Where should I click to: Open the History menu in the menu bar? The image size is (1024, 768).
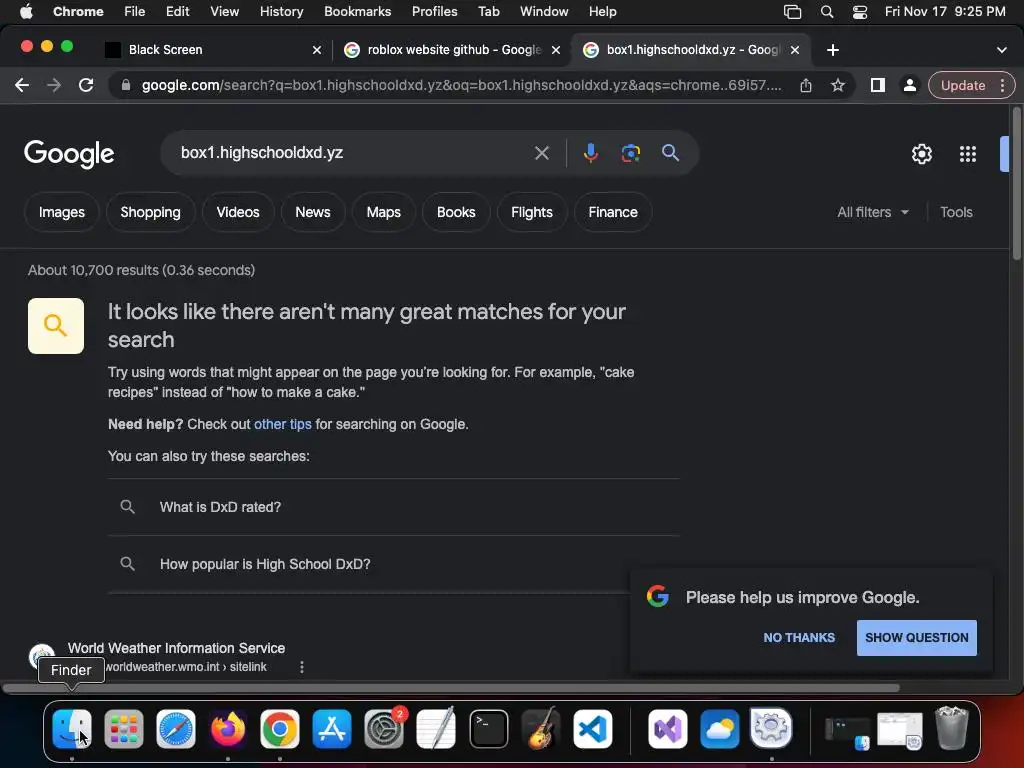281,12
